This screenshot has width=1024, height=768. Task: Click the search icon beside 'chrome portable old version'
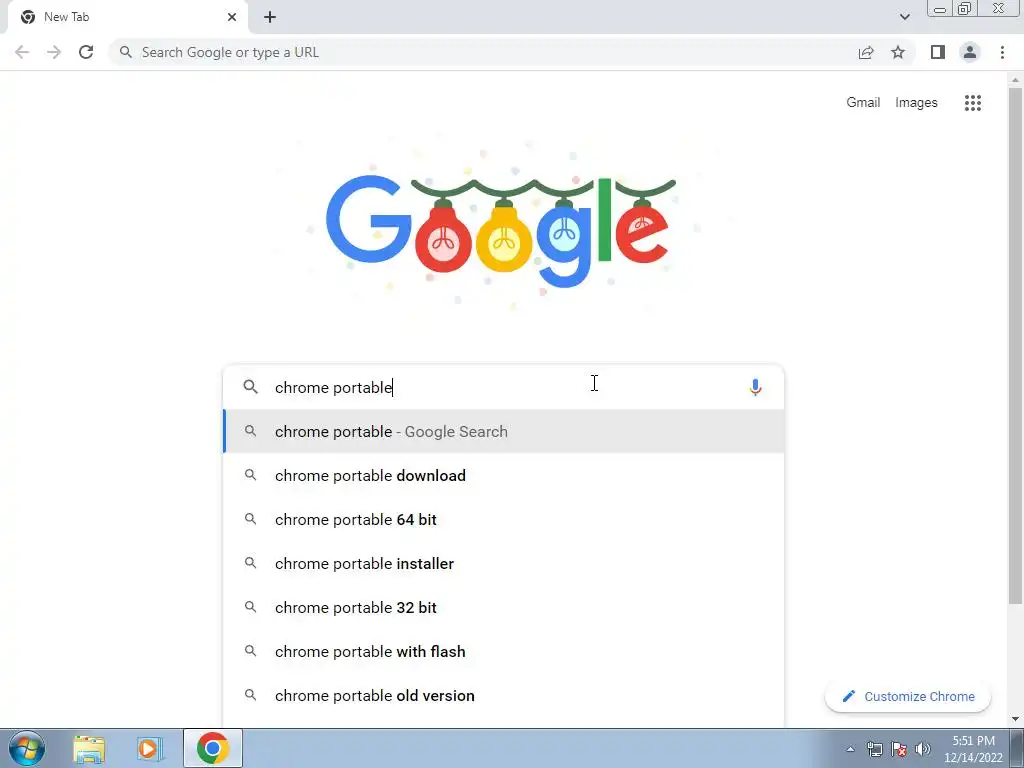coord(250,694)
